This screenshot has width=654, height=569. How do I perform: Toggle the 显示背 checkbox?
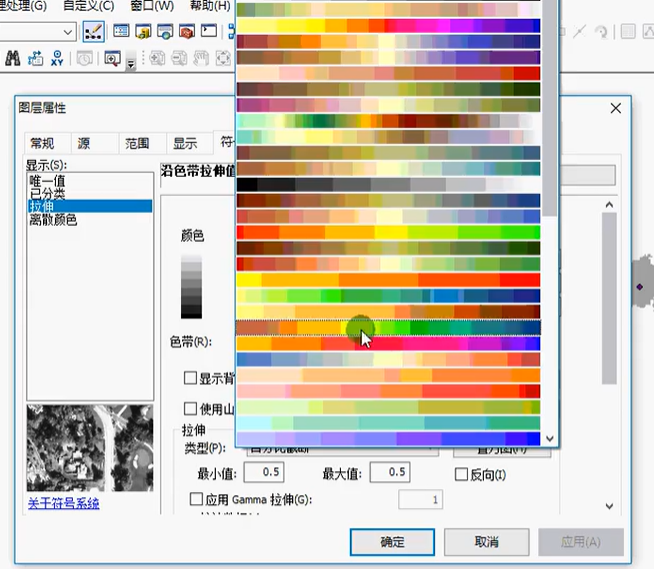click(190, 378)
